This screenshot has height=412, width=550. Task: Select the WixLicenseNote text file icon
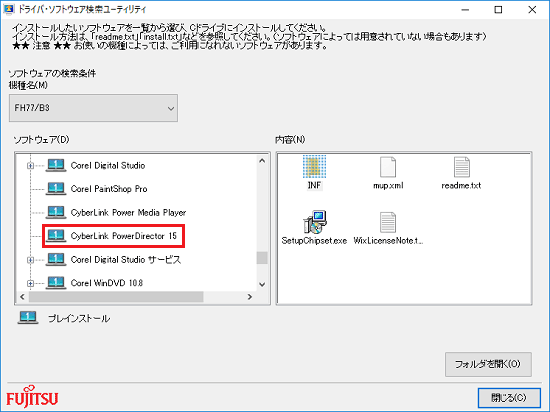(x=388, y=222)
